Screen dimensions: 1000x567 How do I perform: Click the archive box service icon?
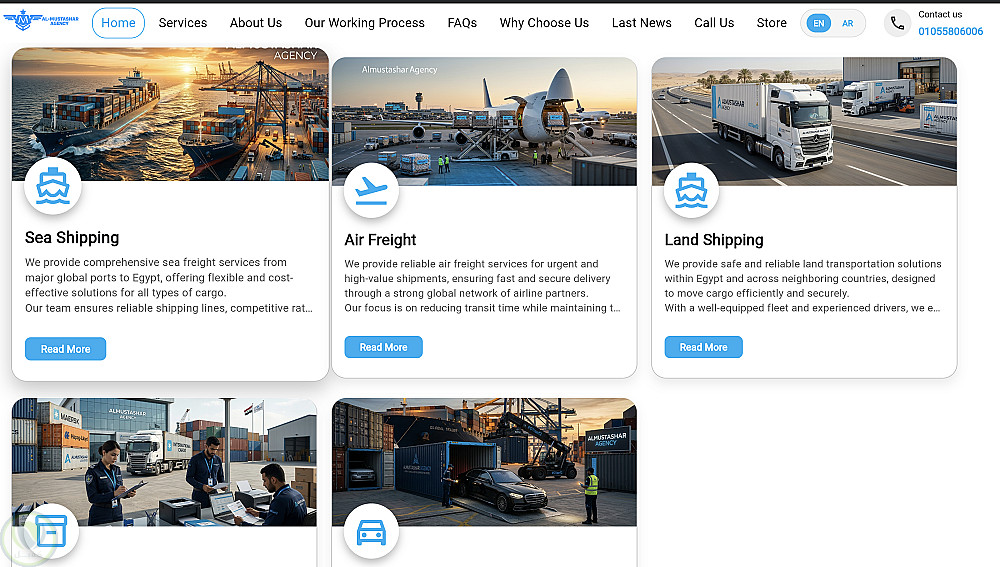pos(51,531)
